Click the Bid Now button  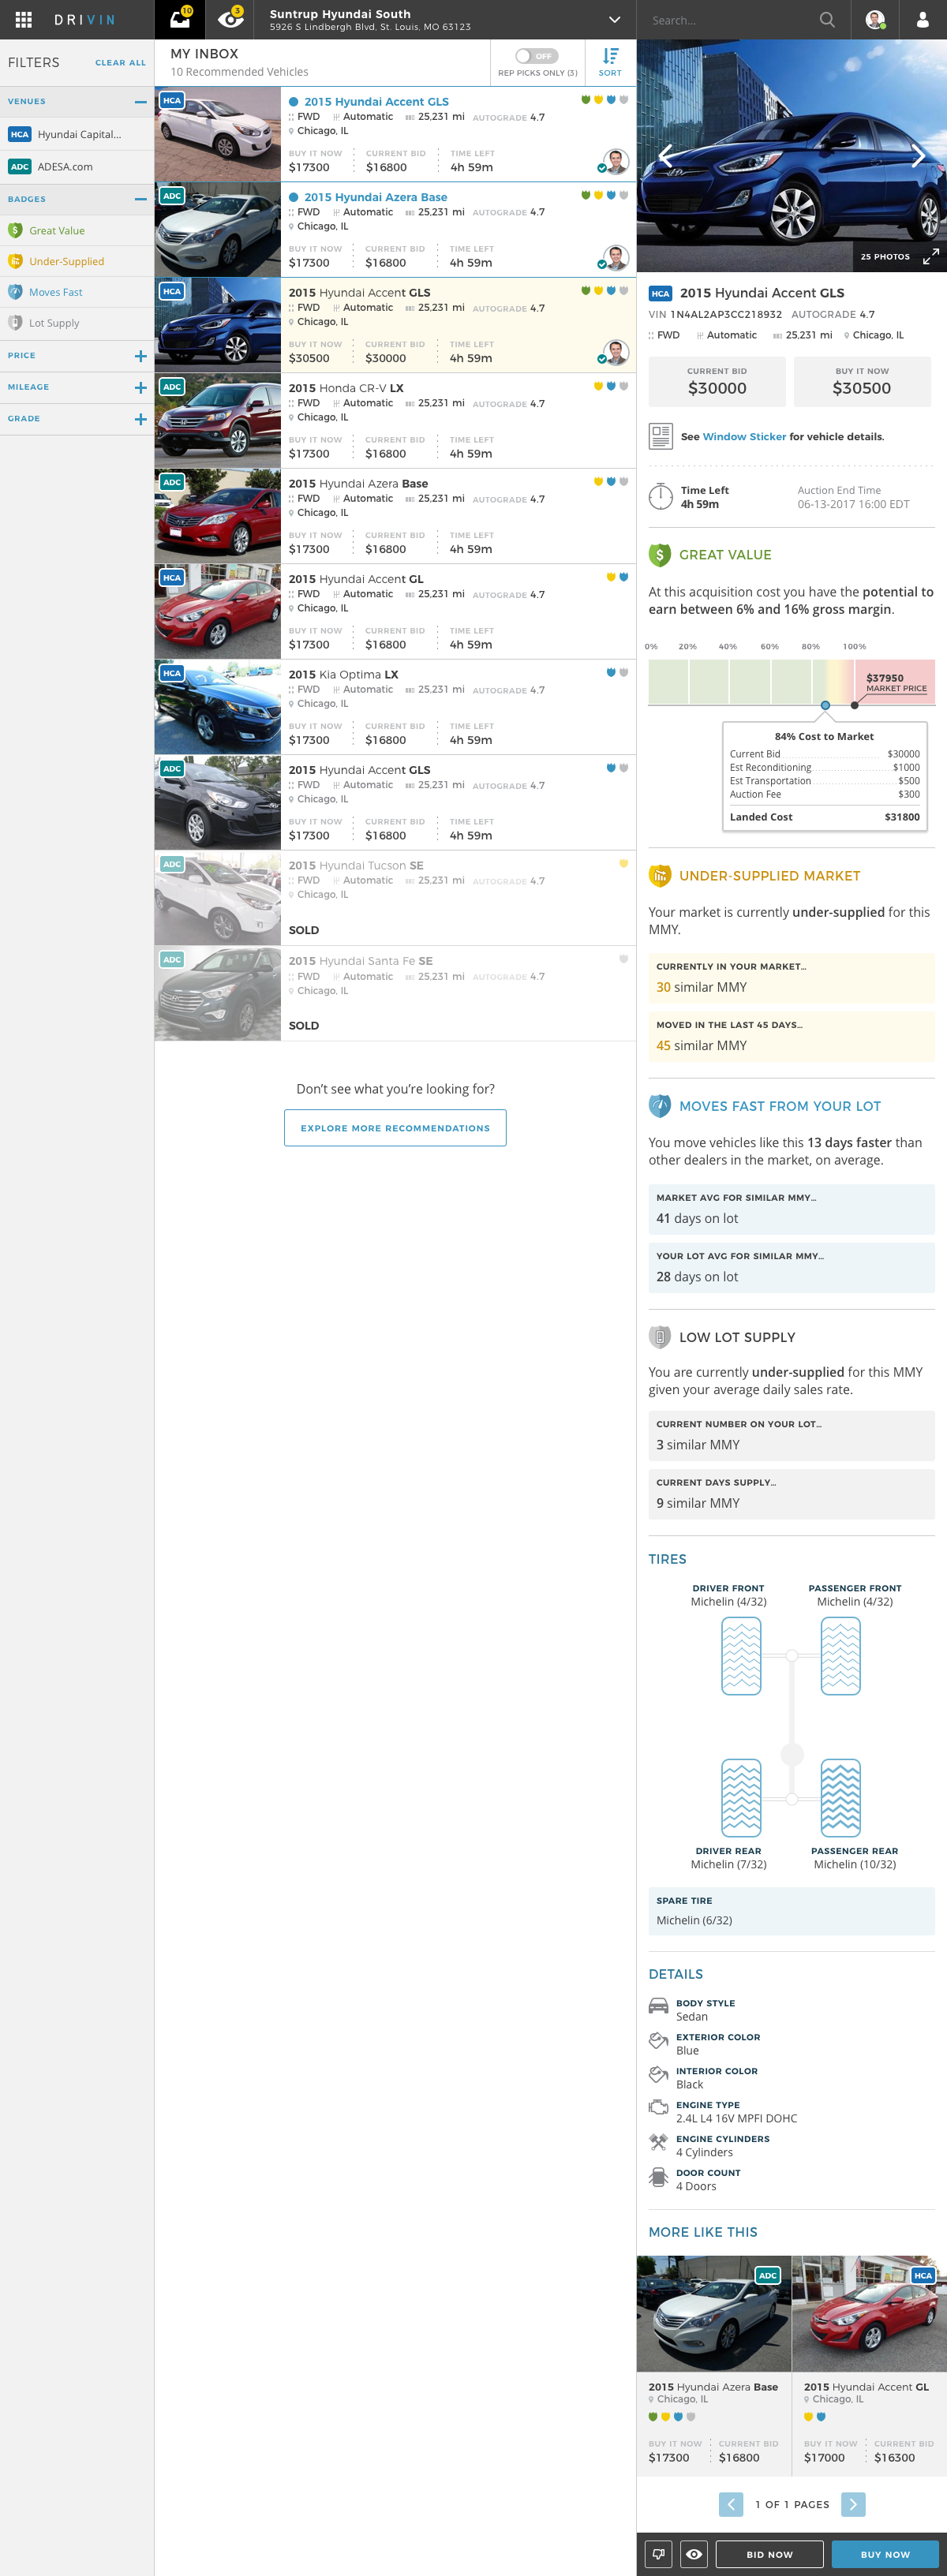click(x=769, y=2554)
